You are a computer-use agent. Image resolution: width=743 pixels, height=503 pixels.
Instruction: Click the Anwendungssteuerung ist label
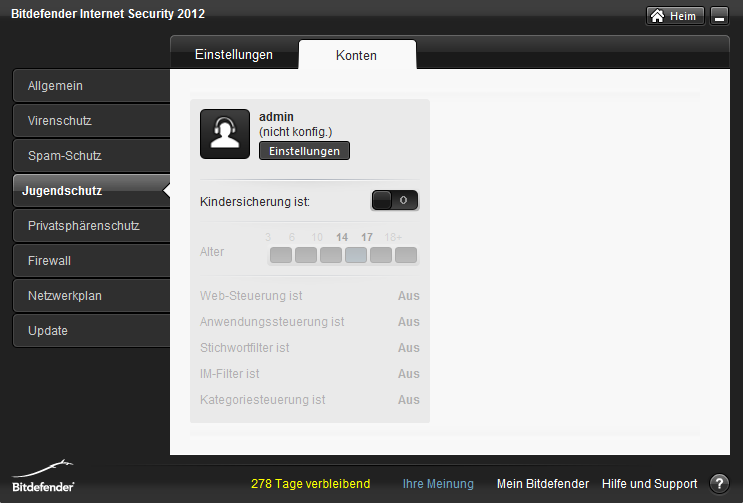[272, 322]
